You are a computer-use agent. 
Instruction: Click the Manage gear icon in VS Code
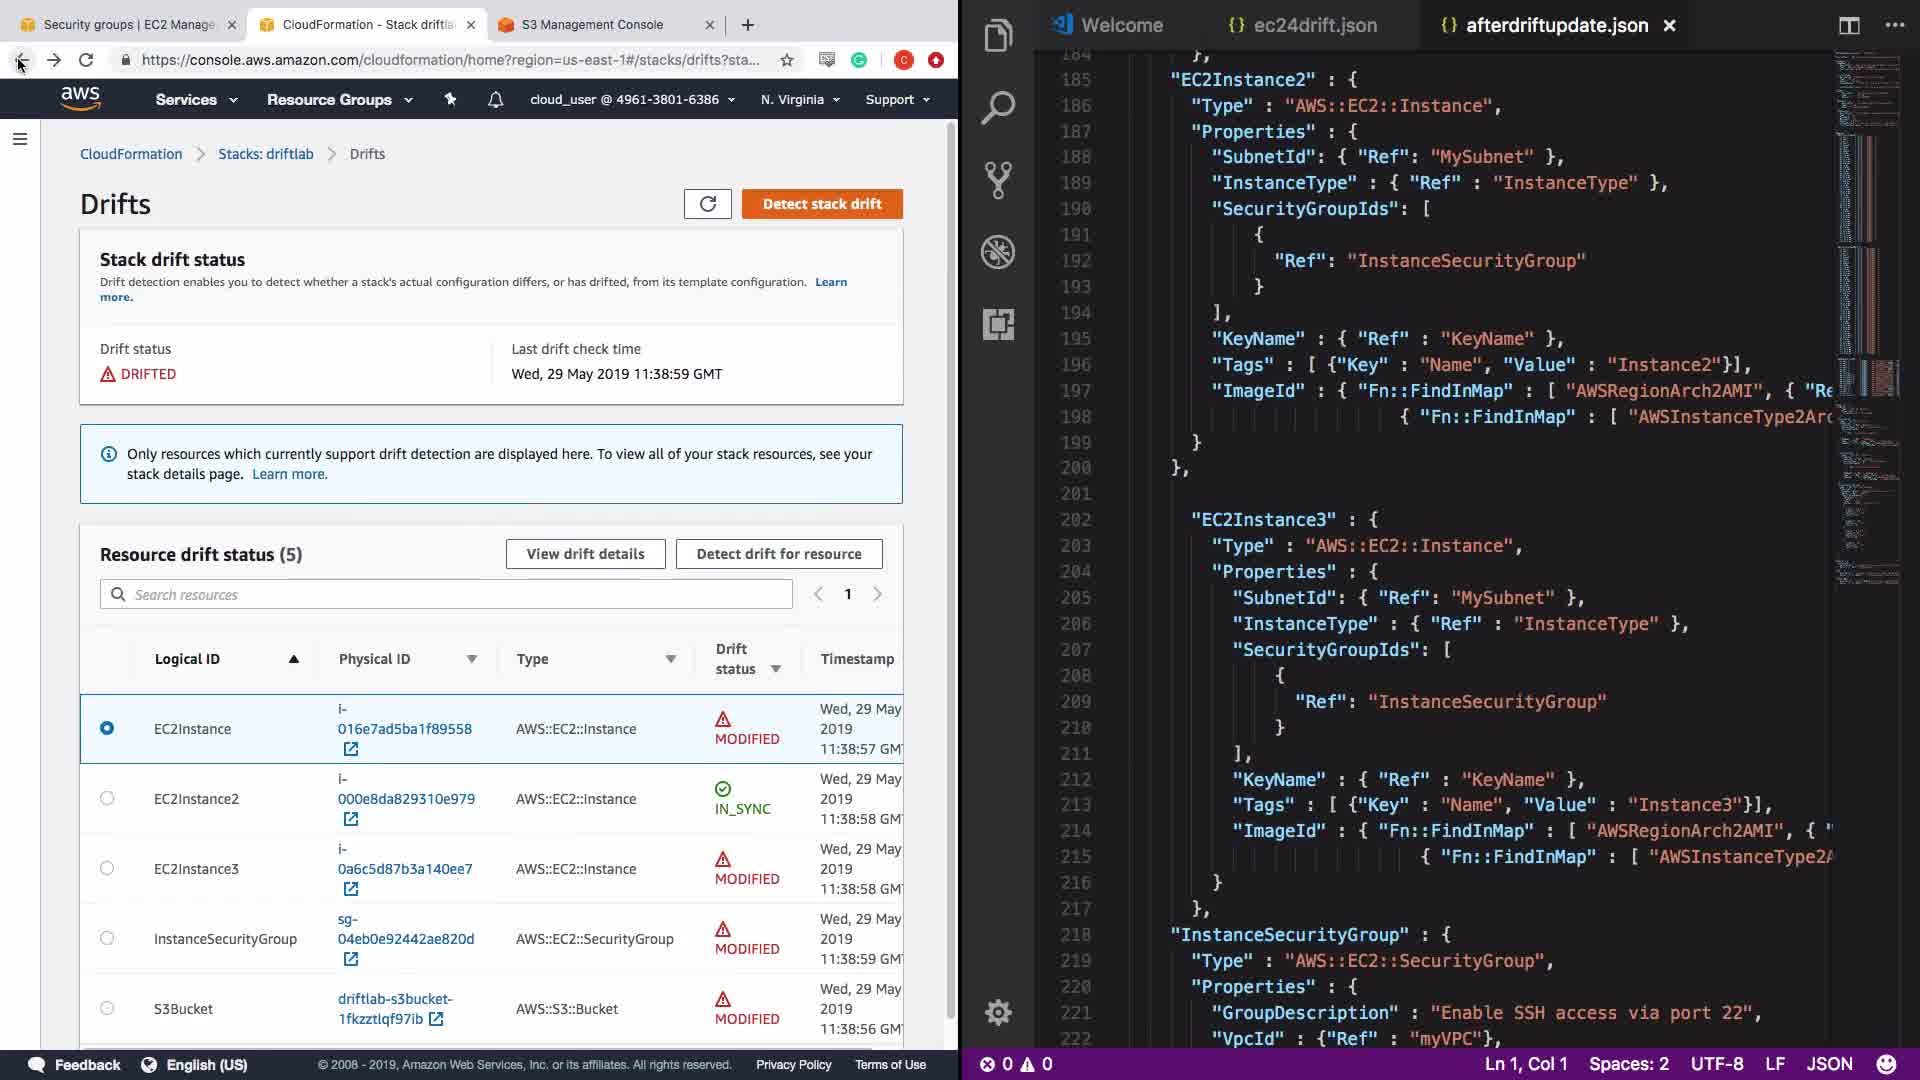coord(998,1012)
